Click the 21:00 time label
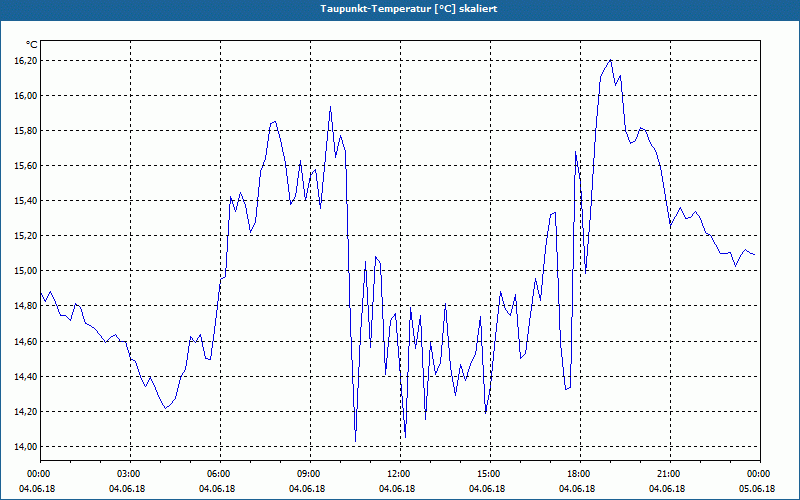Screen dimensions: 800x500 coord(670,474)
